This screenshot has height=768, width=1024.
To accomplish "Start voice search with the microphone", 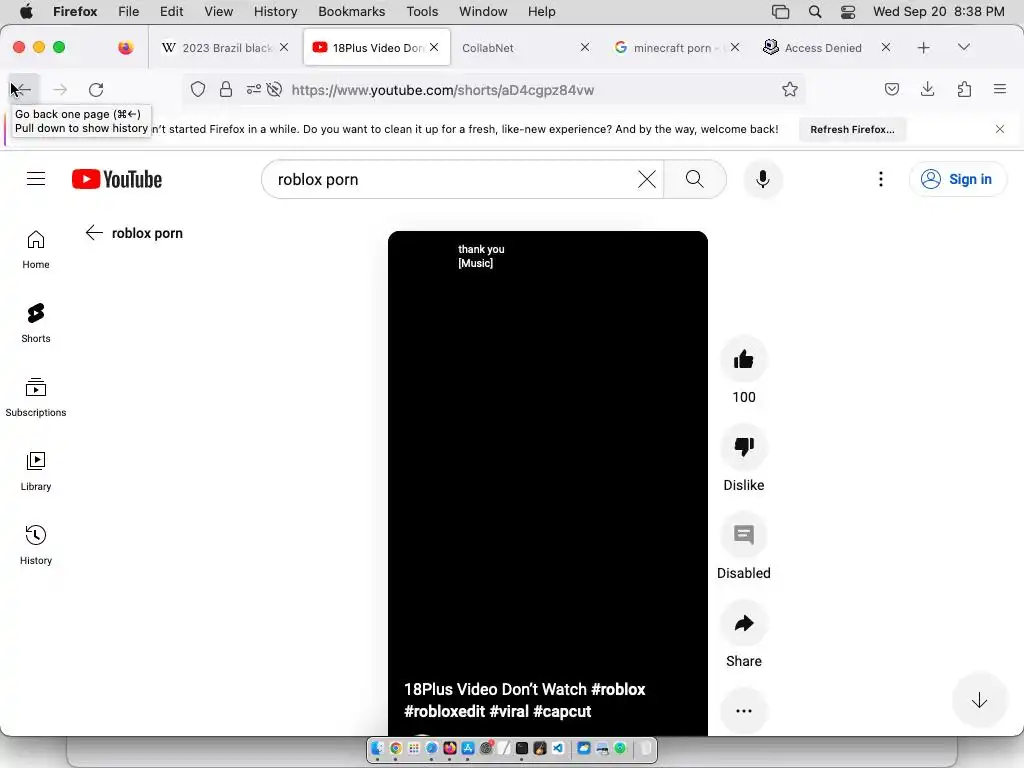I will click(763, 179).
